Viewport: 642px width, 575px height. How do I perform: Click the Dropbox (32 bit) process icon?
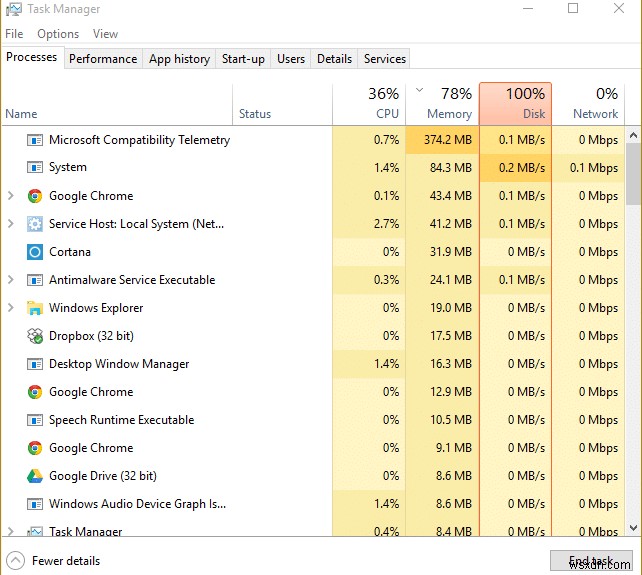(x=35, y=336)
